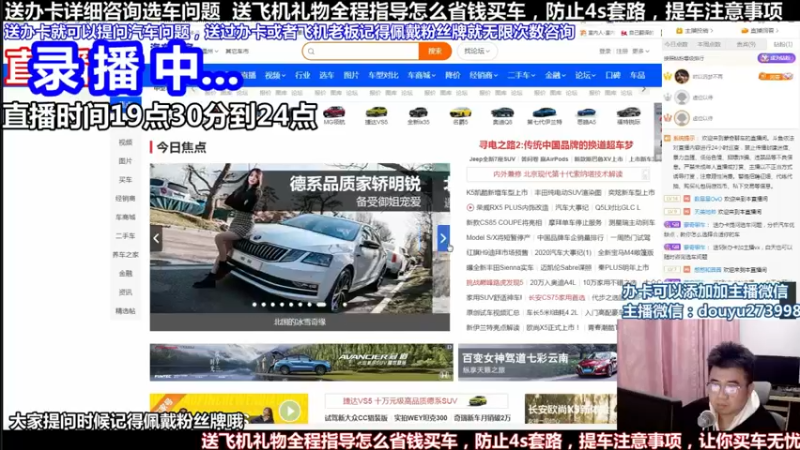Viewport: 800px width, 450px height.
Task: Click the right arrow at brand strip end
Action: pyautogui.click(x=644, y=89)
